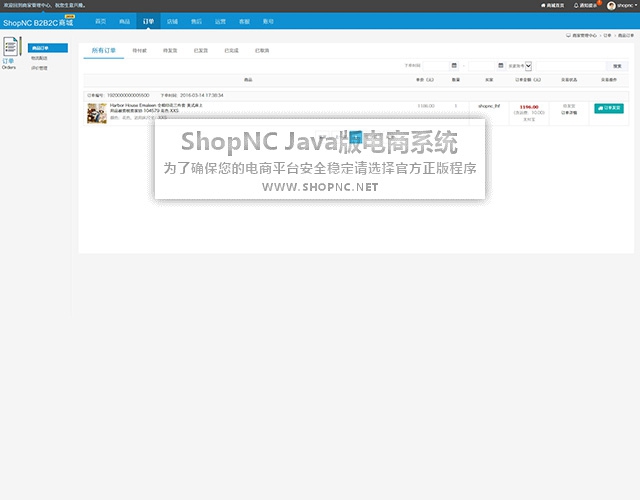The height and width of the screenshot is (500, 640).
Task: Select the second sidebar item under 商品订单
Action: click(40, 58)
